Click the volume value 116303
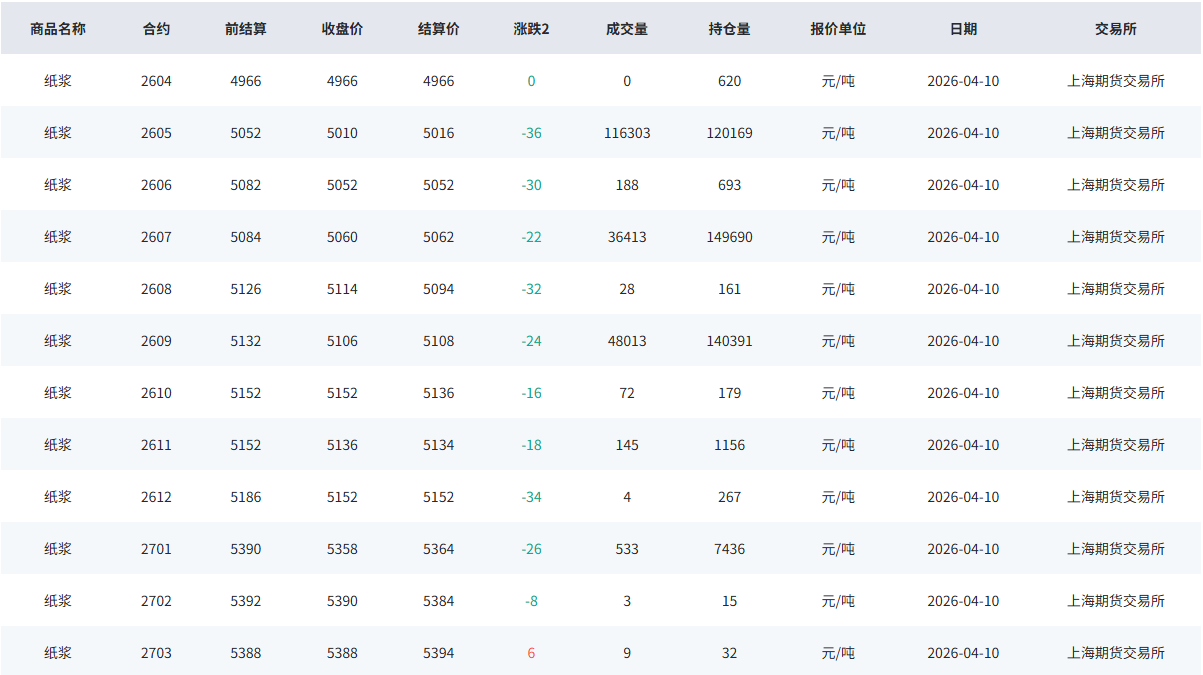 coord(627,133)
